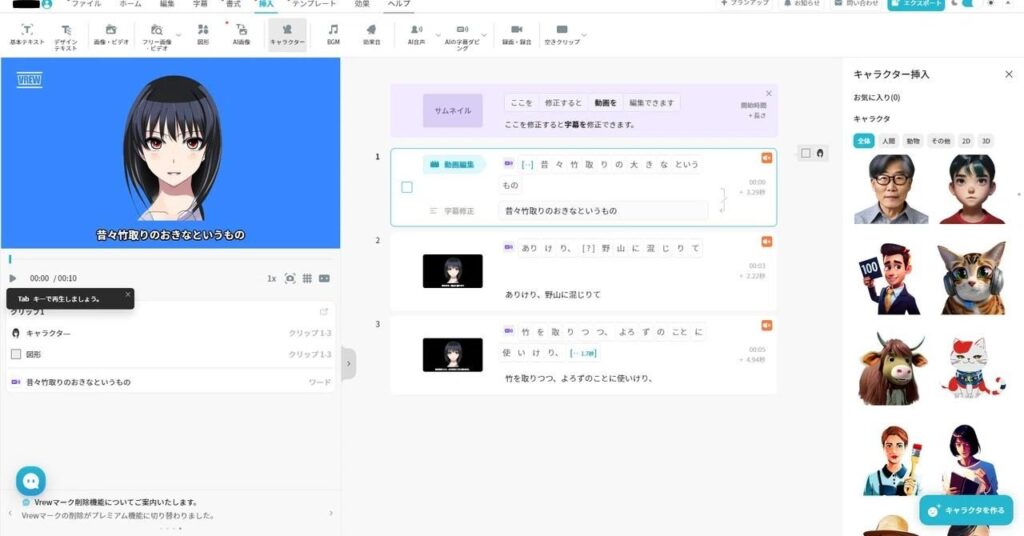
Task: Select the 基本テキスト text tool
Action: 27,35
